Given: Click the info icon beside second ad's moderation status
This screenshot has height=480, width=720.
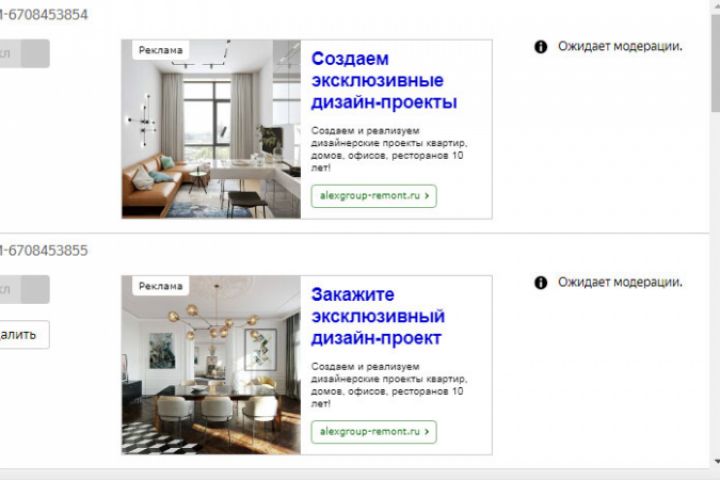Looking at the screenshot, I should pos(540,282).
